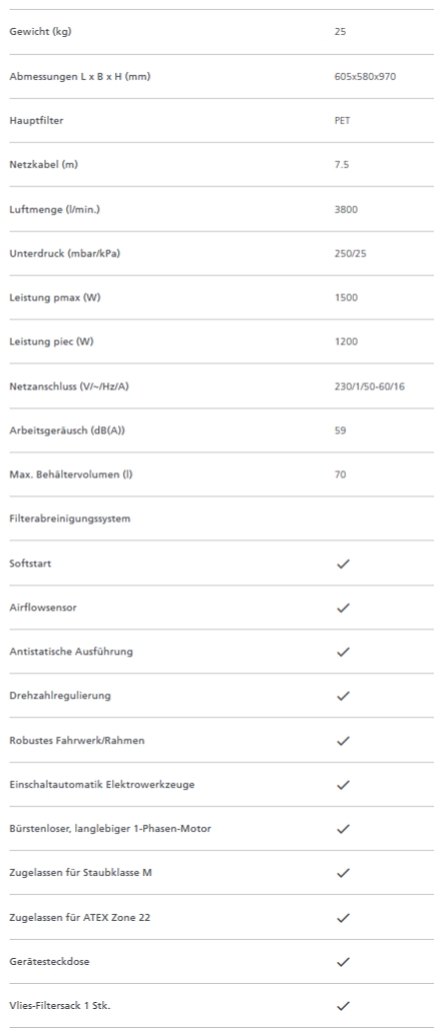Select the Filterabreinigungssystem row label
Screen dimensions: 434x1030
pos(70,519)
